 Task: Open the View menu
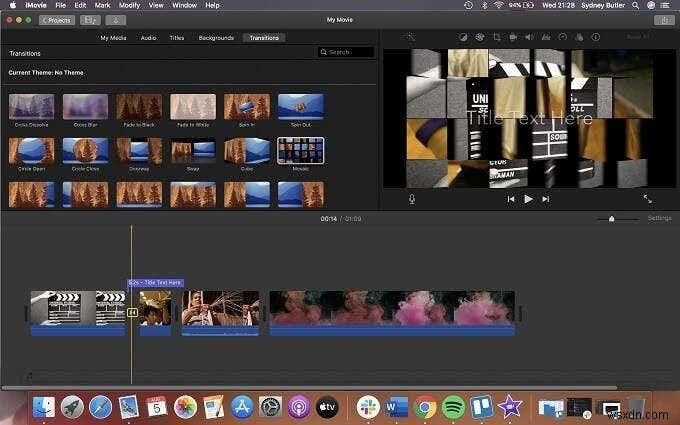156,5
